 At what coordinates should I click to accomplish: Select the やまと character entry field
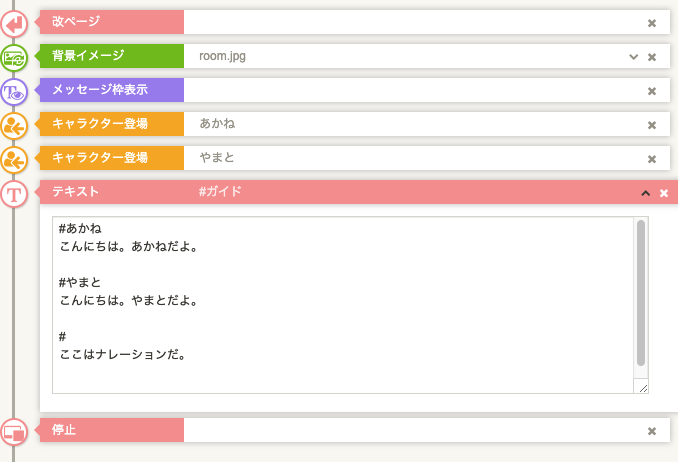coord(410,158)
